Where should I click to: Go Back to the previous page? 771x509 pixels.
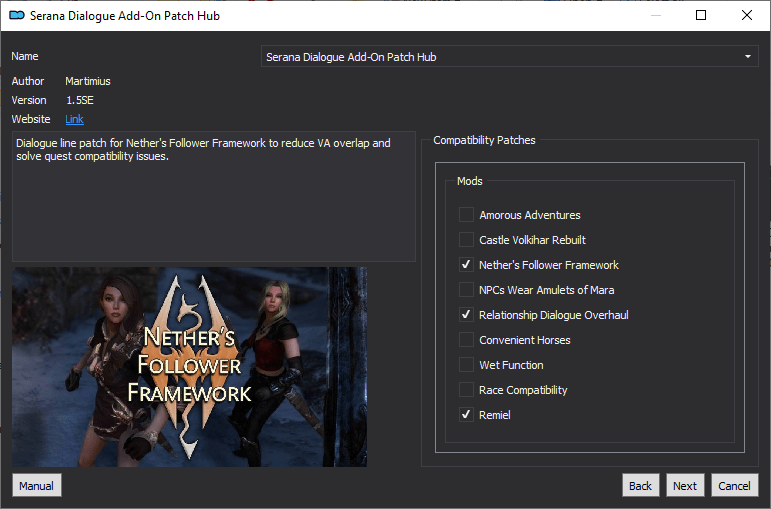pos(640,486)
